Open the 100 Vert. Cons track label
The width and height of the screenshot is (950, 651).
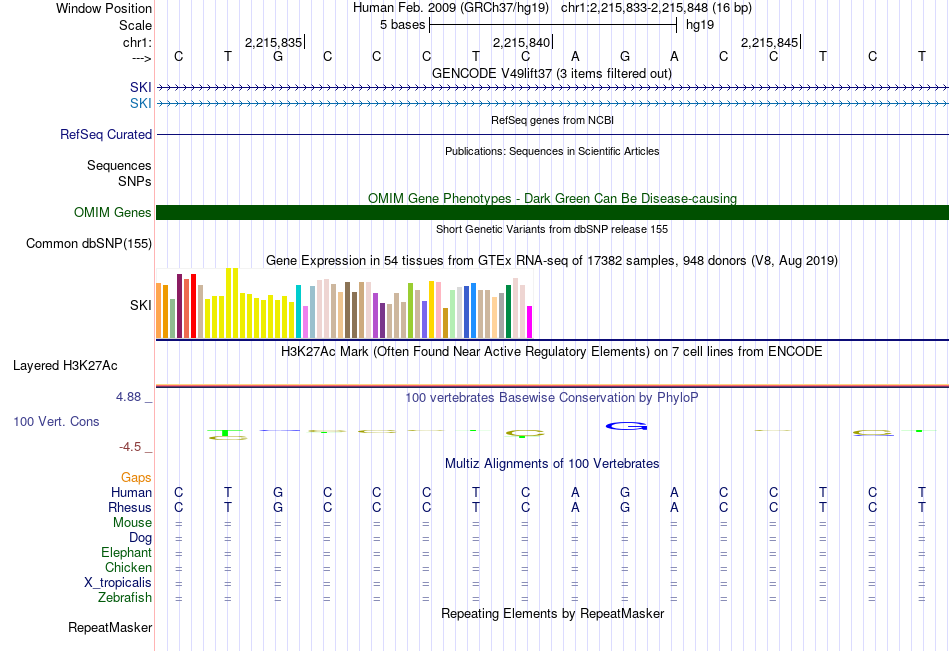pos(56,422)
